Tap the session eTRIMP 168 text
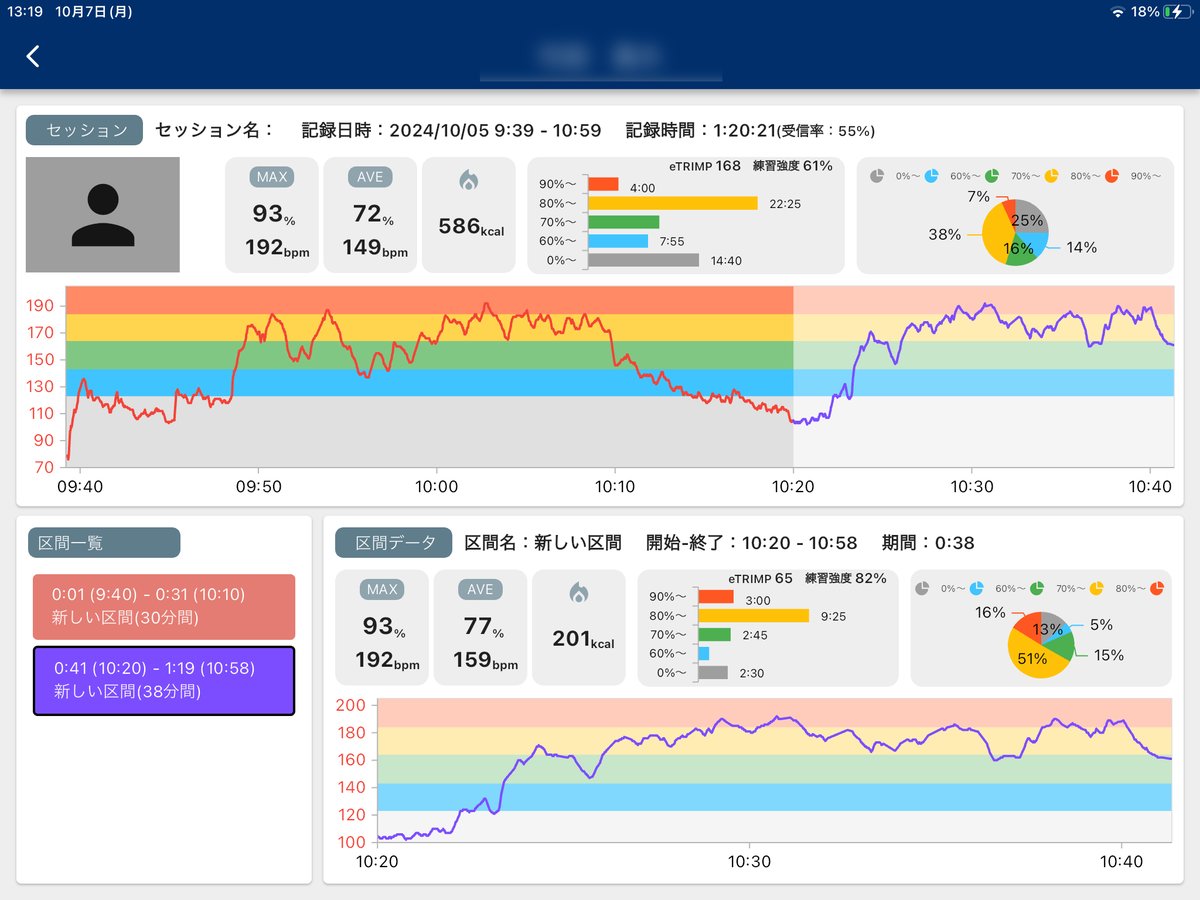This screenshot has width=1200, height=900. click(x=703, y=166)
